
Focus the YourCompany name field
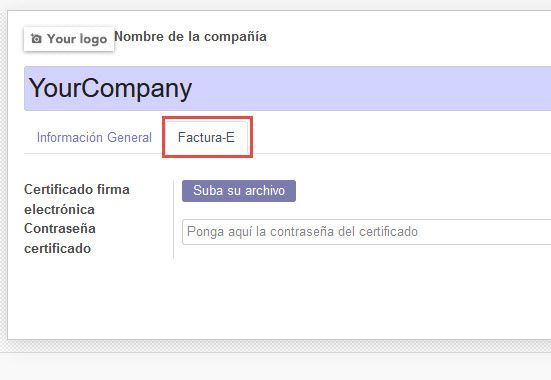click(287, 88)
